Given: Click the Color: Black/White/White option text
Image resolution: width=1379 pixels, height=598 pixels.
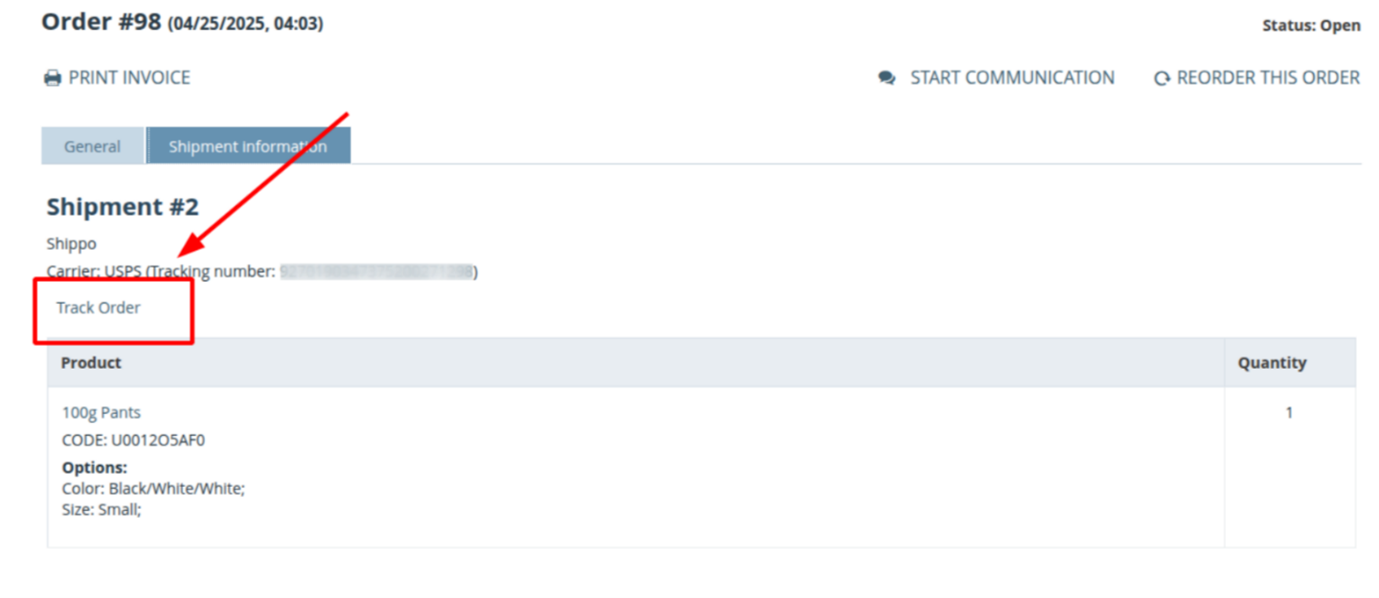Looking at the screenshot, I should pyautogui.click(x=154, y=489).
